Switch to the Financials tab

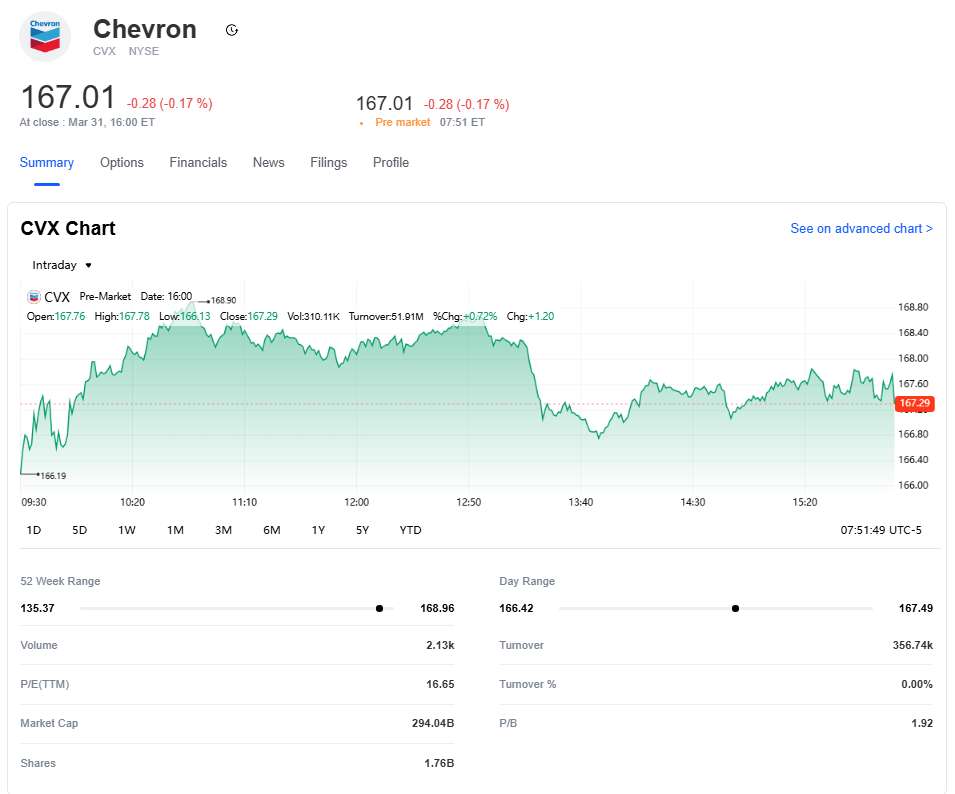(x=198, y=163)
